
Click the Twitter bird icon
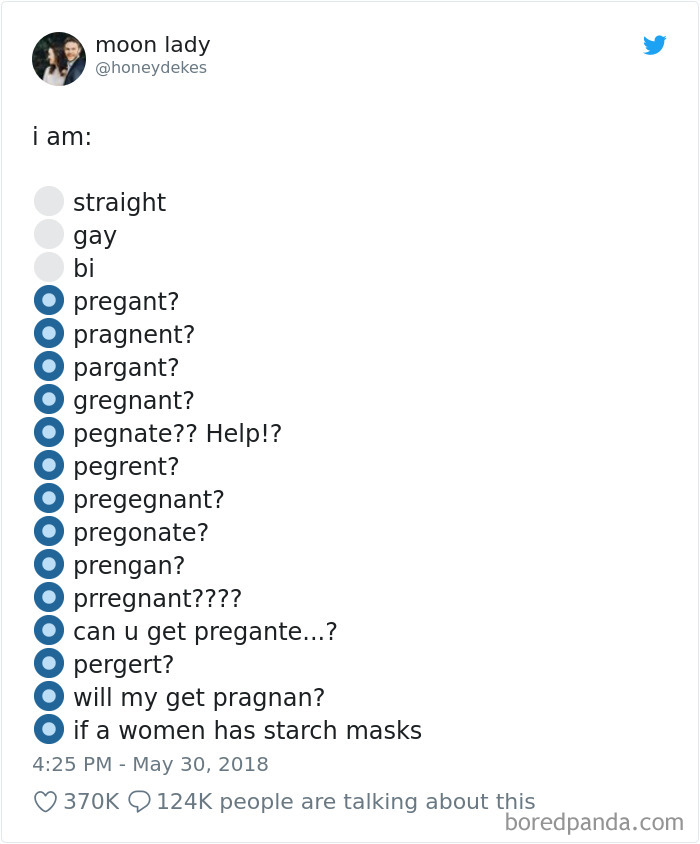pyautogui.click(x=655, y=45)
